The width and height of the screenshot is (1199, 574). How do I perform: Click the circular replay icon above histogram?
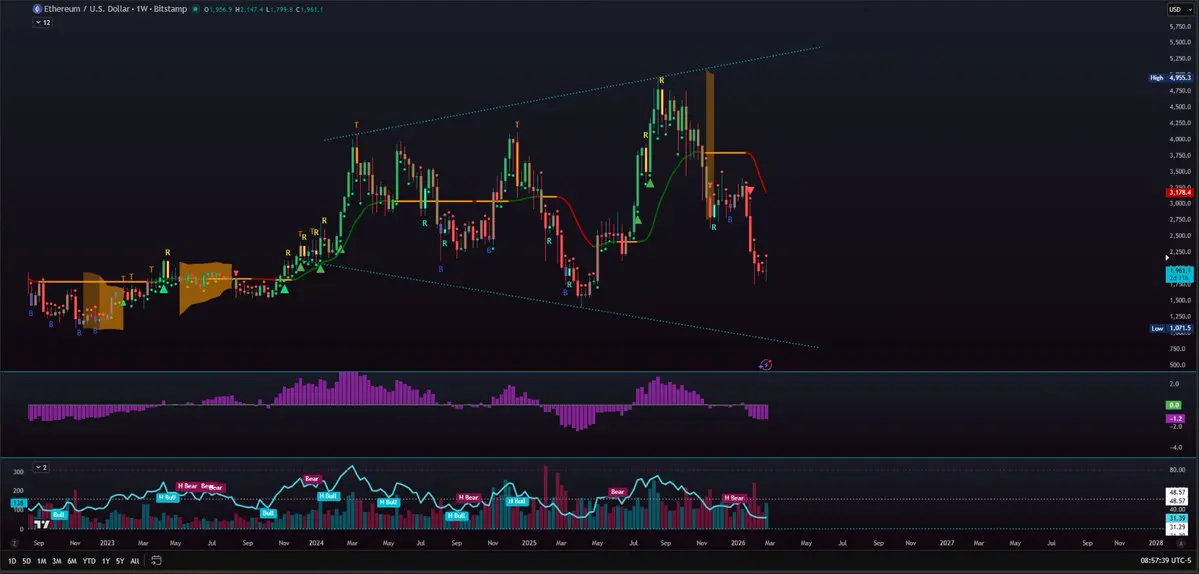(x=765, y=365)
